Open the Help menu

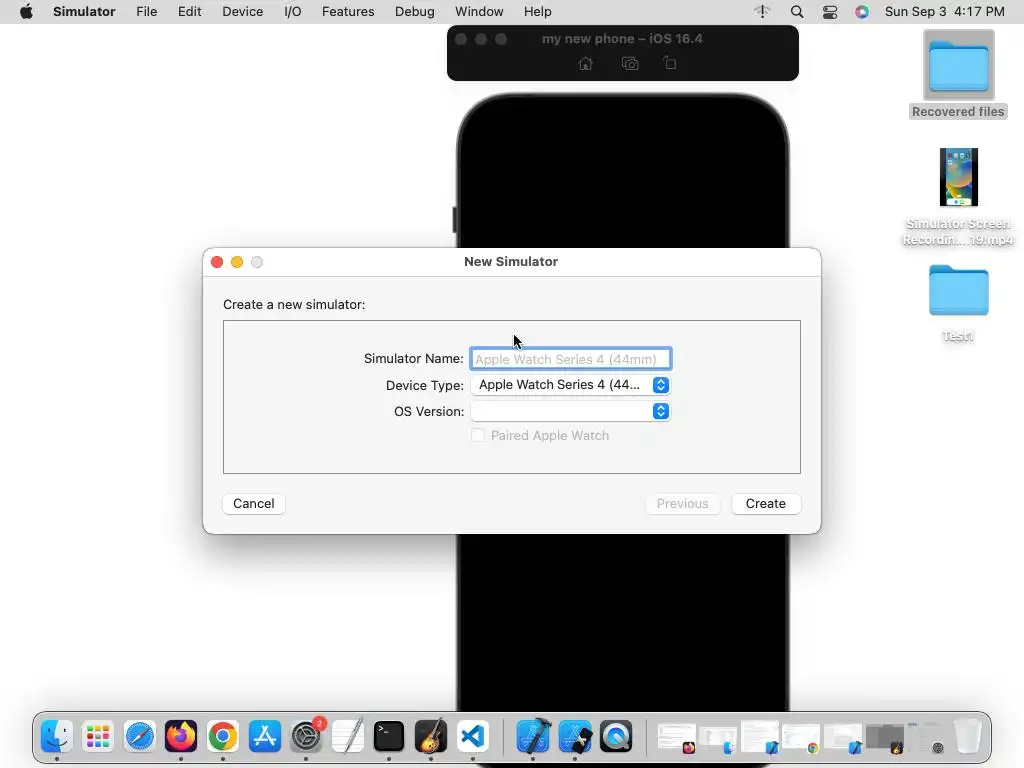[537, 12]
